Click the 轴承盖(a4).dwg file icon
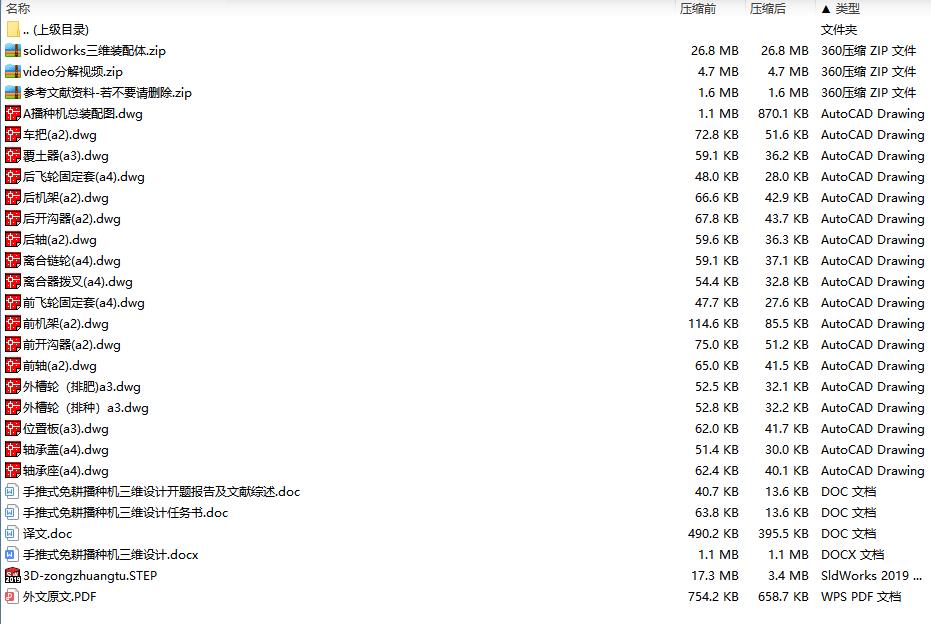 point(13,449)
